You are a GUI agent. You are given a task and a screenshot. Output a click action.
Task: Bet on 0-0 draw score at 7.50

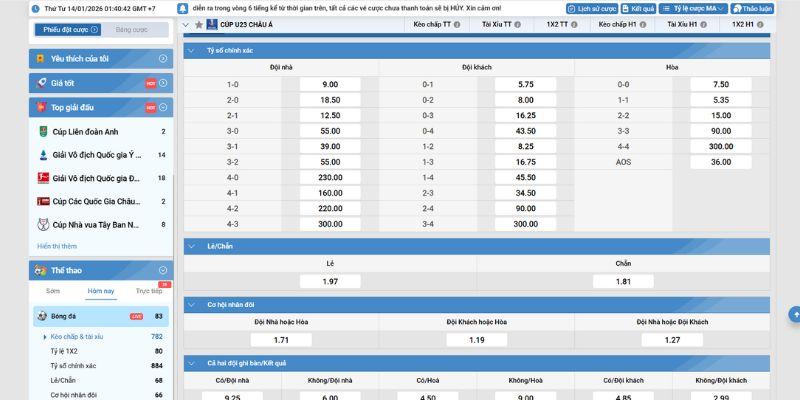click(721, 85)
